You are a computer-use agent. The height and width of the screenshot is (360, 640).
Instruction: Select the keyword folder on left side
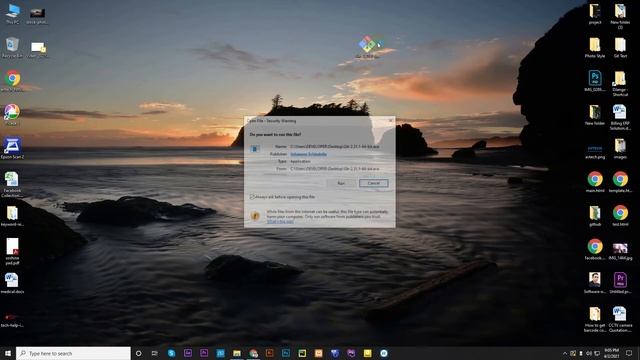click(x=12, y=216)
